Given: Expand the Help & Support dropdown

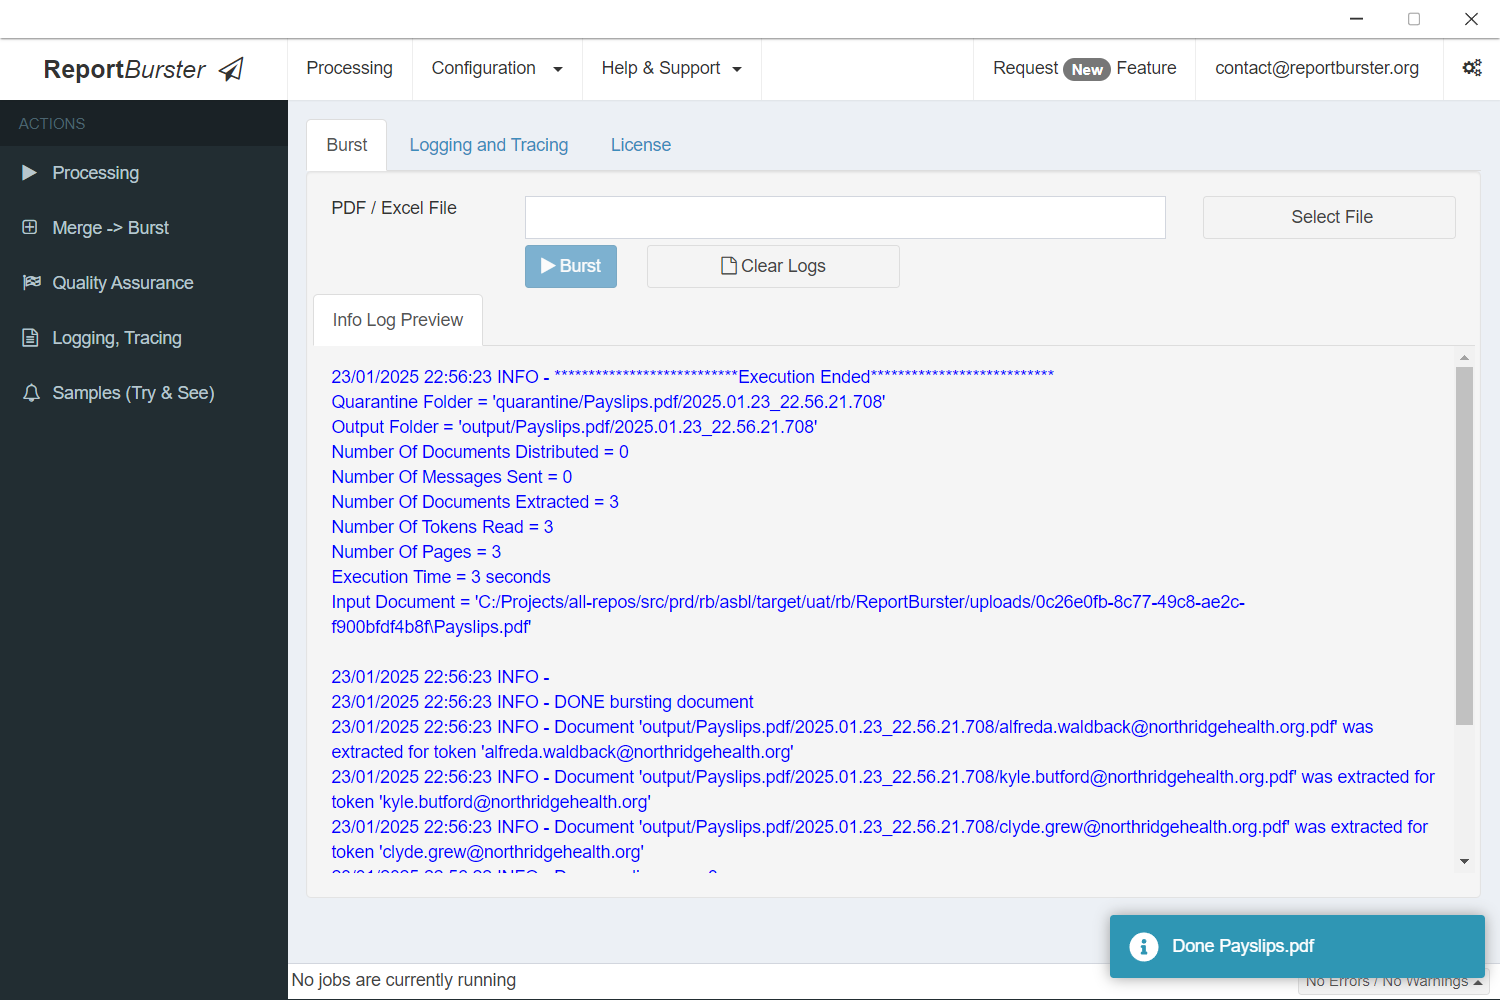Looking at the screenshot, I should click(x=671, y=68).
